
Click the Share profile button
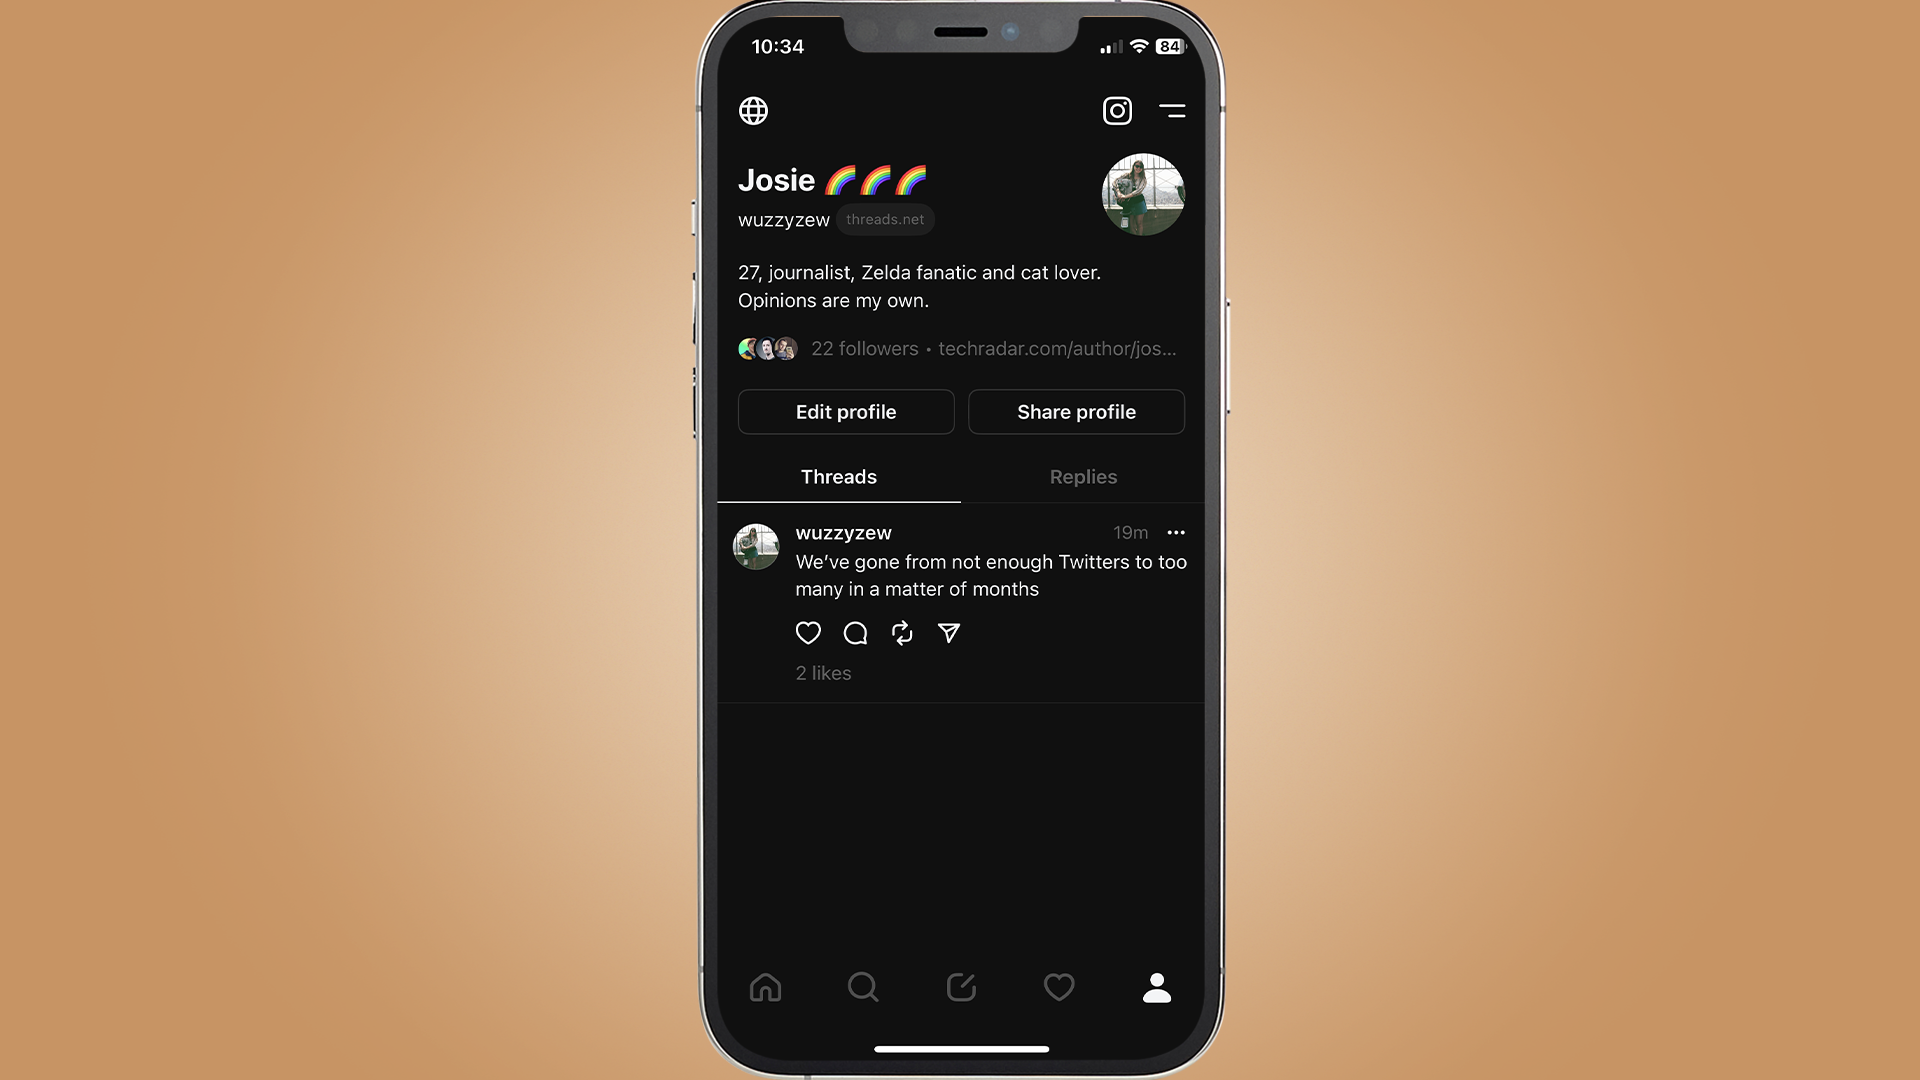(x=1076, y=411)
